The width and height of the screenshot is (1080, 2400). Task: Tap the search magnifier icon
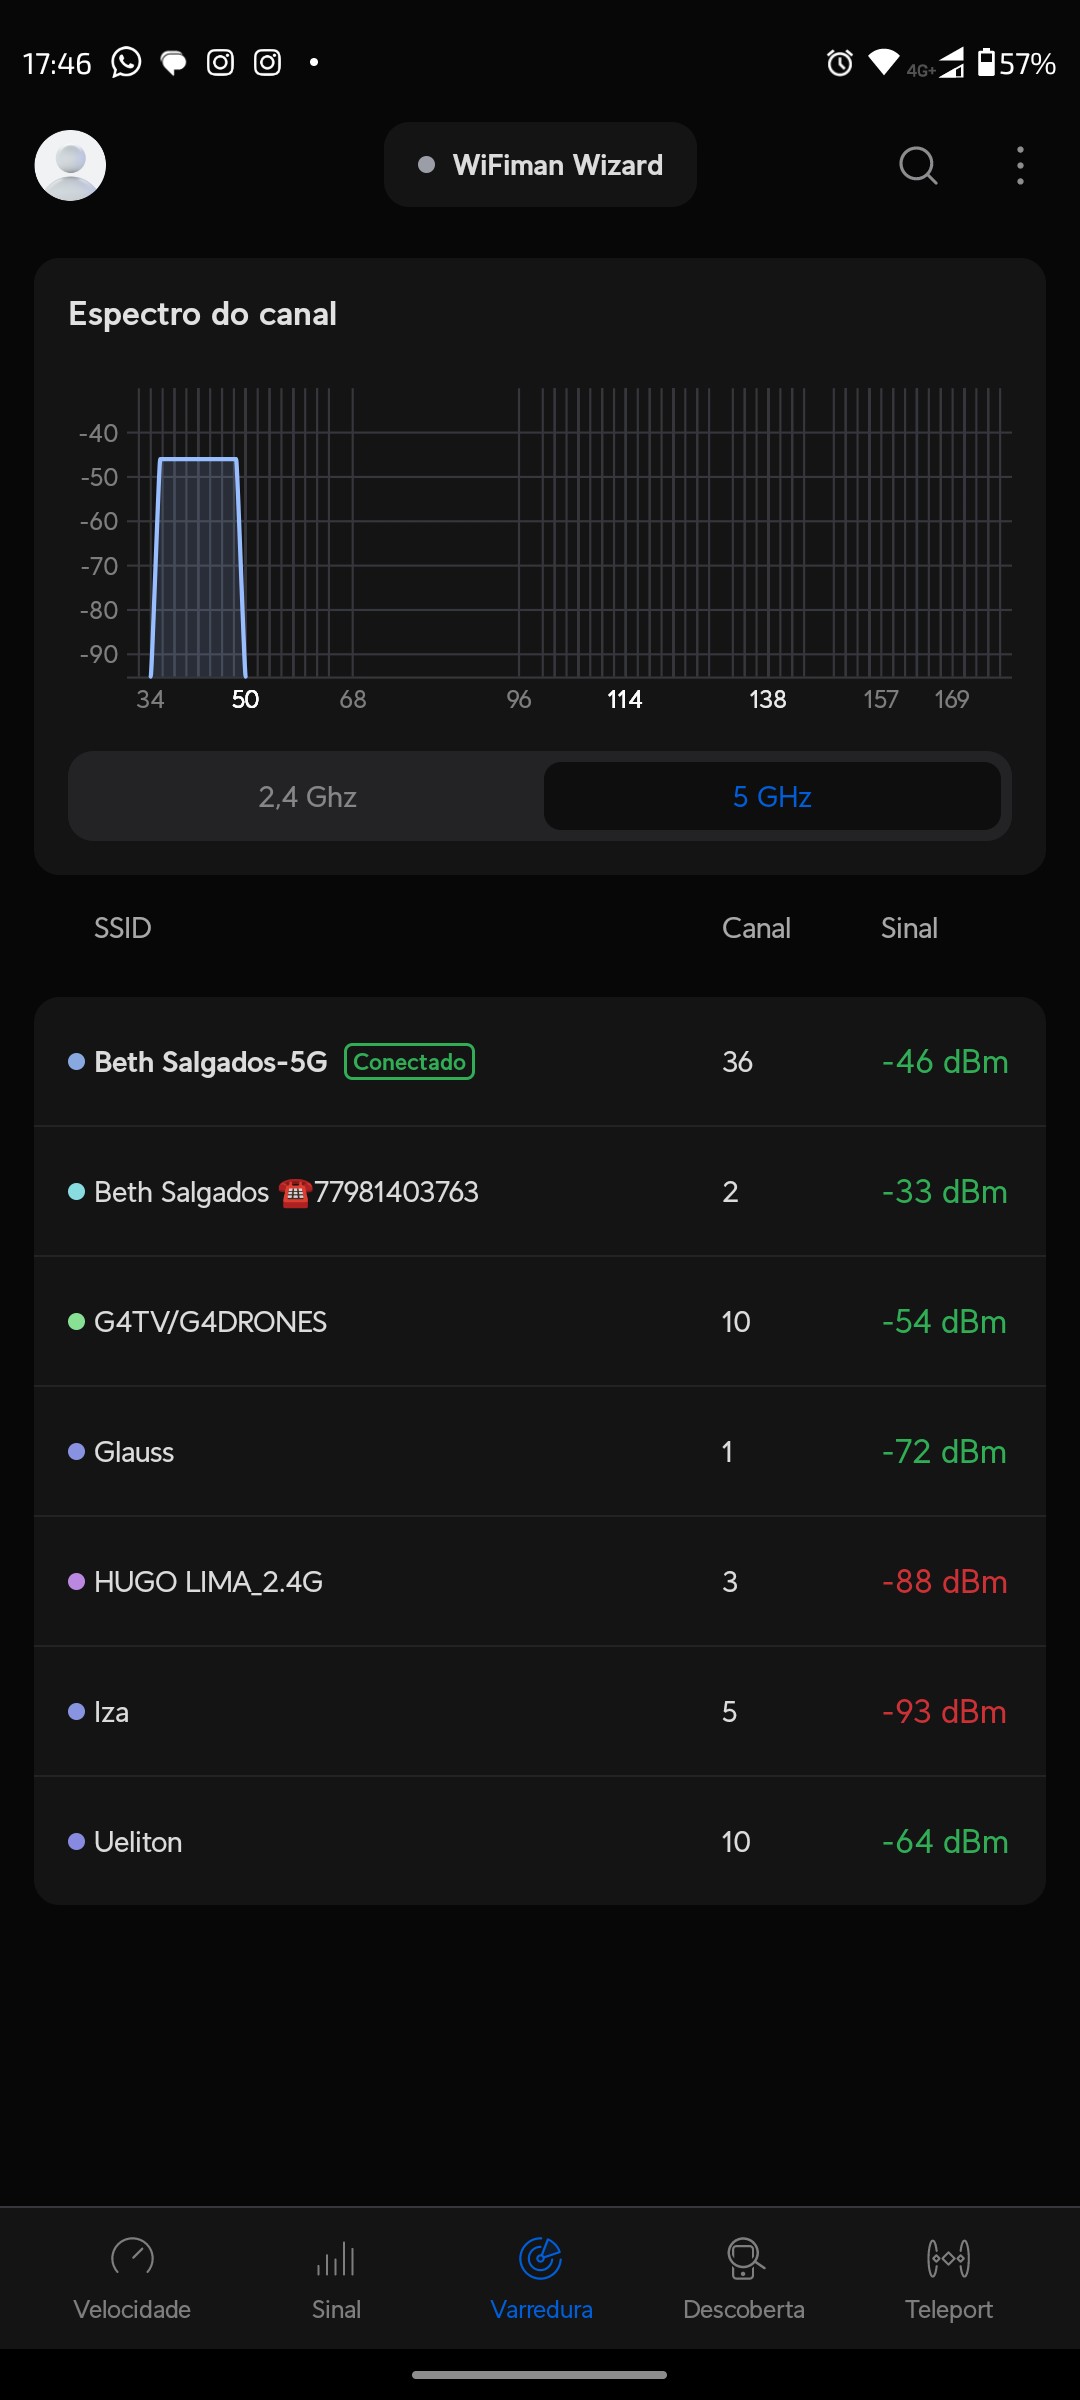917,165
